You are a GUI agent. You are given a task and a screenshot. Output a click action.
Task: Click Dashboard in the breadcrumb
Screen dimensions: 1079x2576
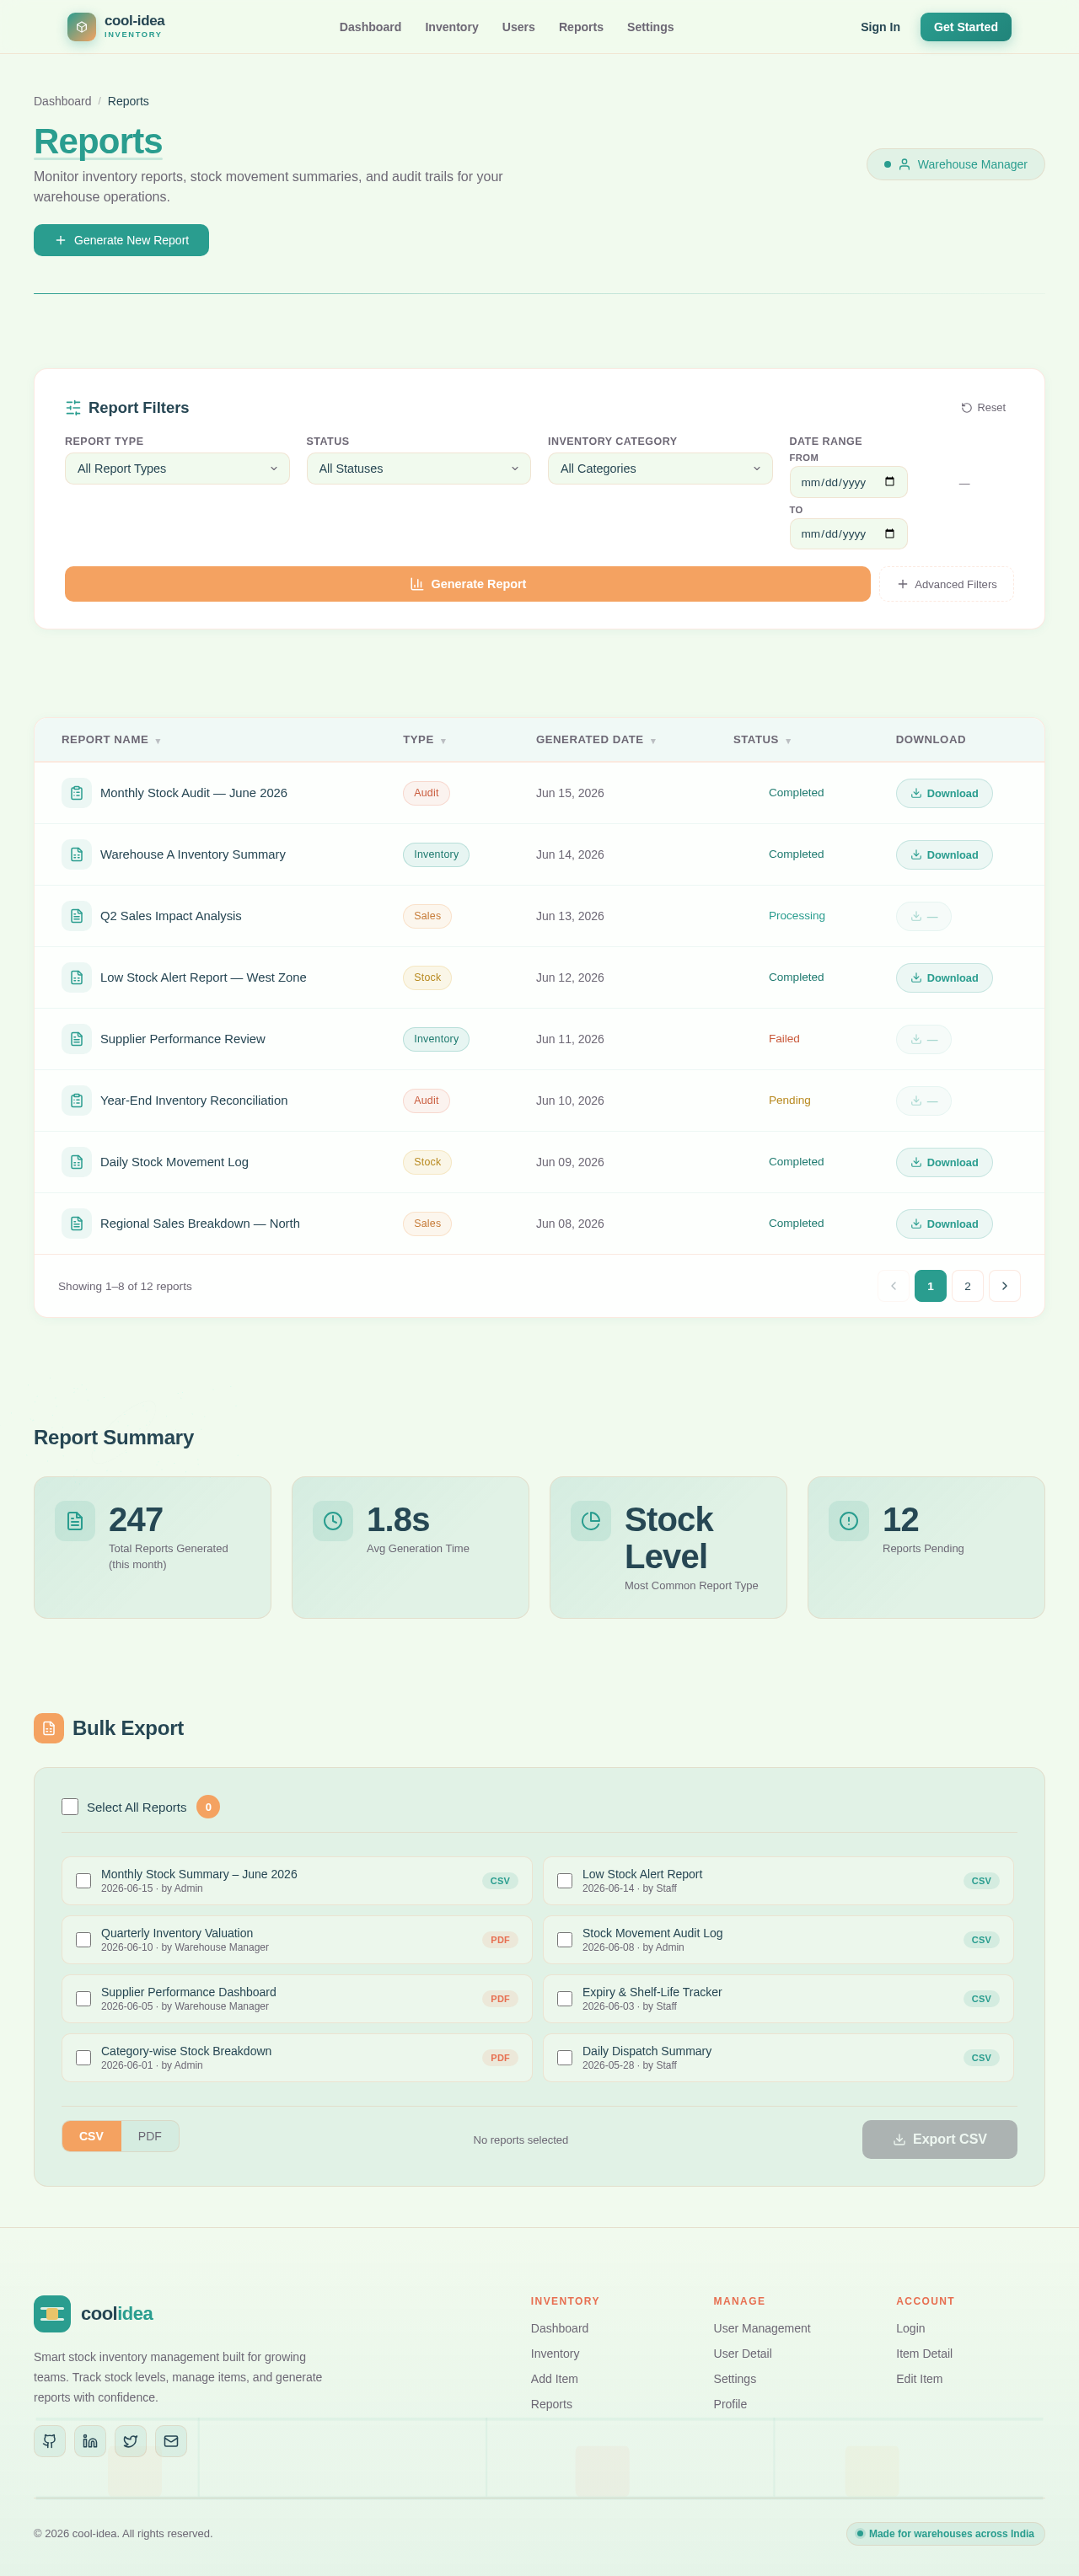pyautogui.click(x=62, y=101)
